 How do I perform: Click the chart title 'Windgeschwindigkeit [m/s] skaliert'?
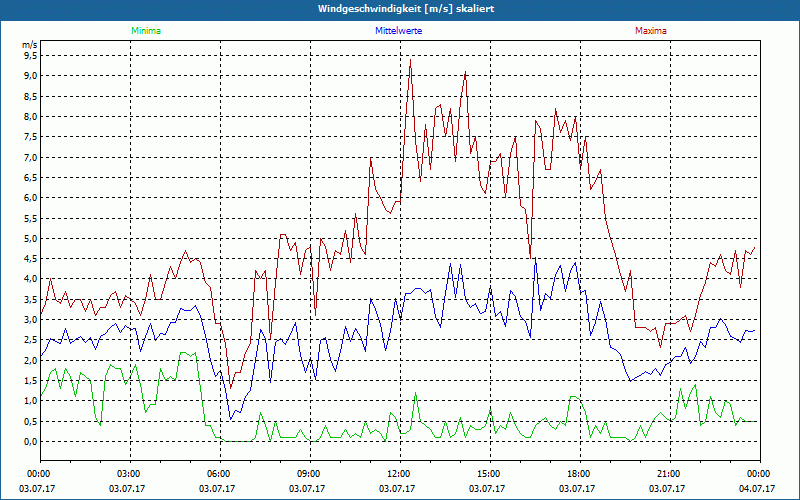406,9
